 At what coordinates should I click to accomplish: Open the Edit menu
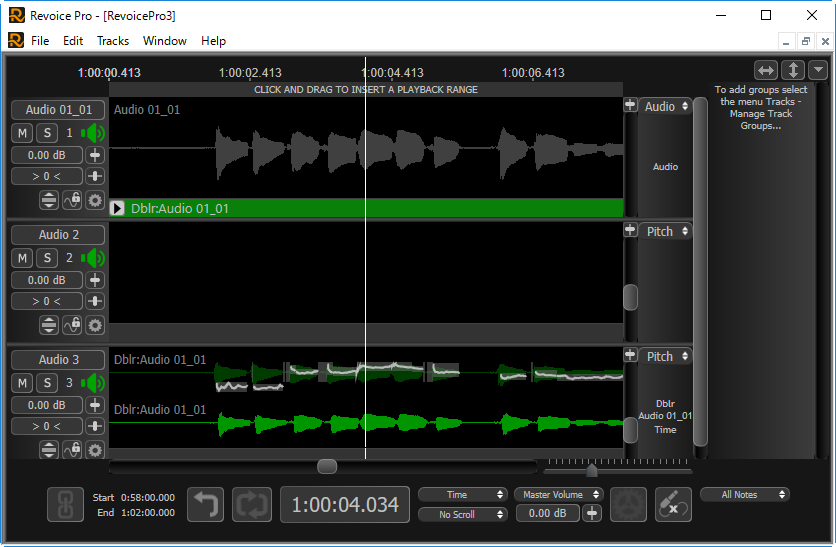73,41
